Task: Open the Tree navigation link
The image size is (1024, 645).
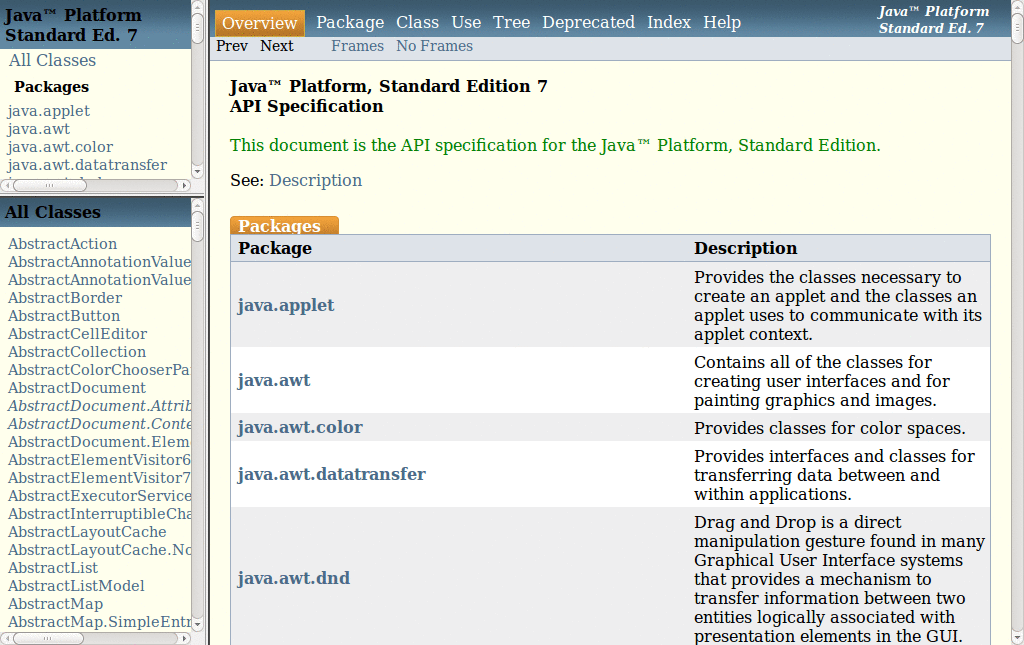Action: [511, 22]
